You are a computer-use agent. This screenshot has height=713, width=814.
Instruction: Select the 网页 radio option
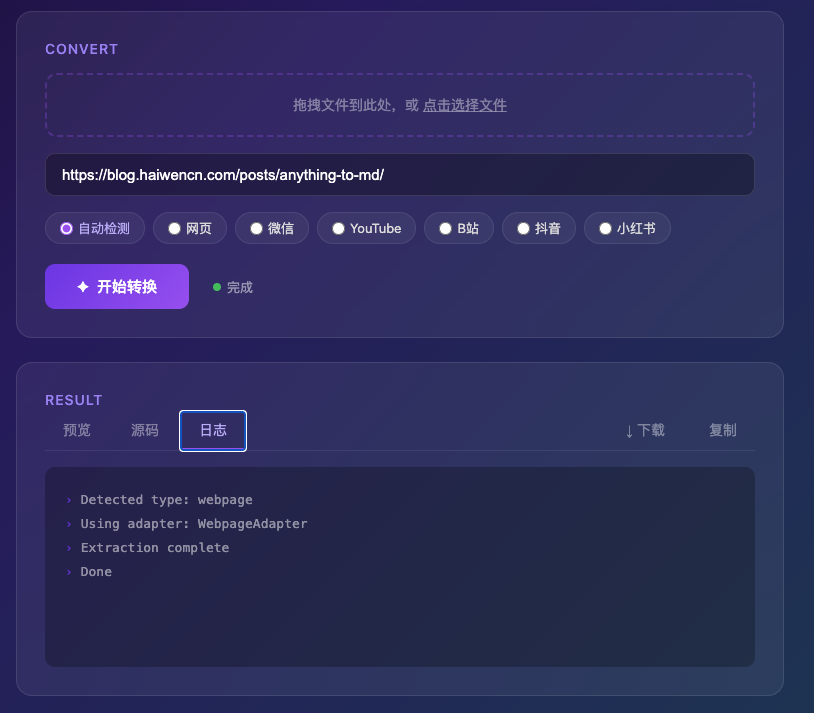tap(174, 228)
